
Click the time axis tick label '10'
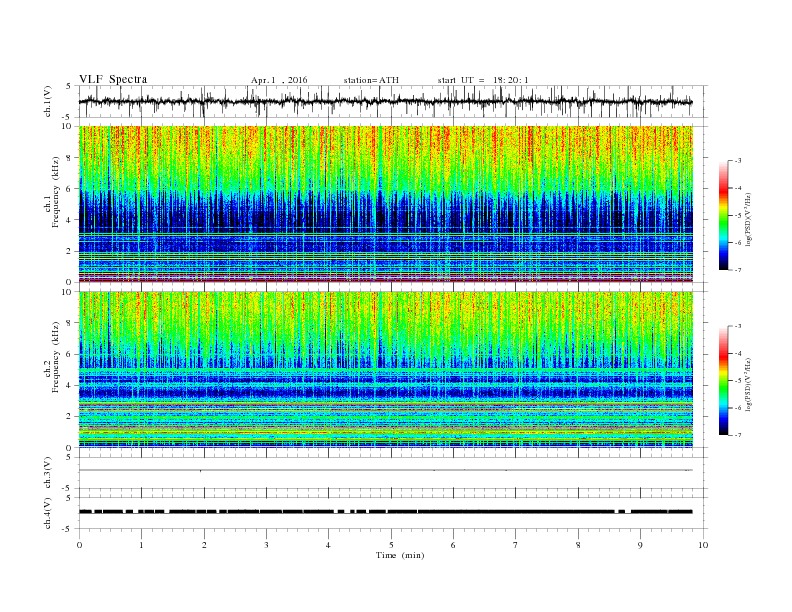(703, 545)
